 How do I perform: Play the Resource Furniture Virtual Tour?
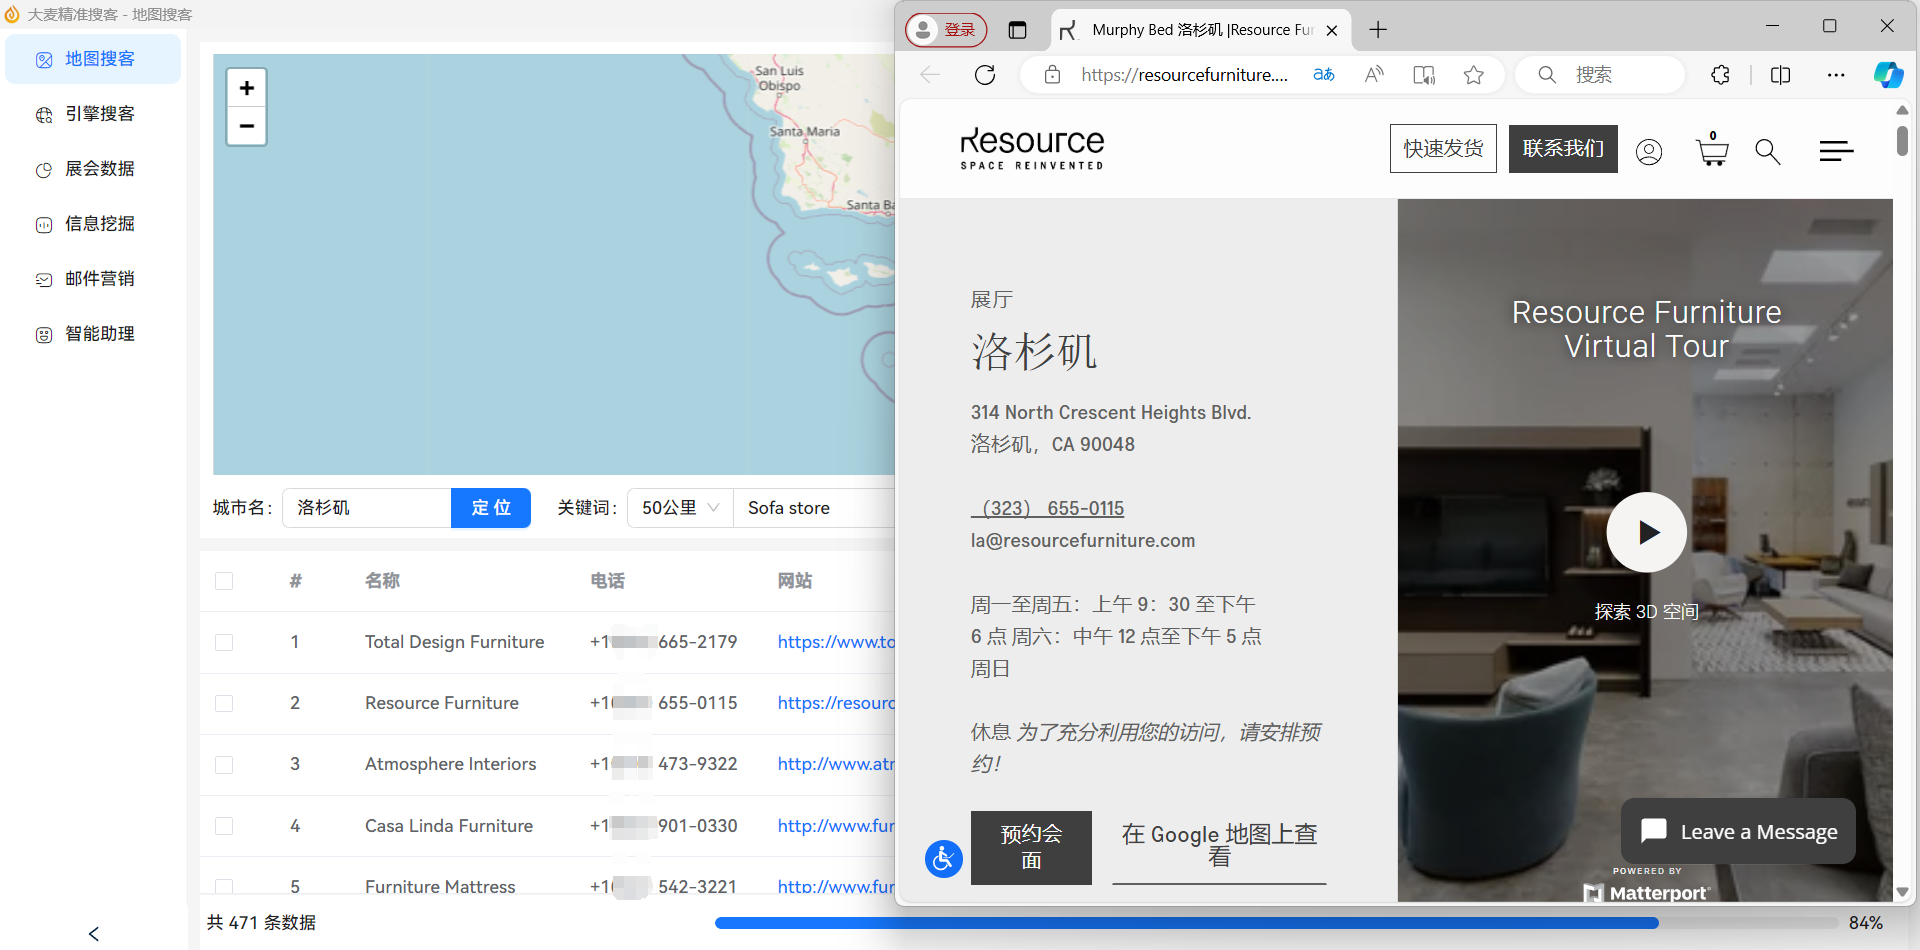tap(1646, 532)
